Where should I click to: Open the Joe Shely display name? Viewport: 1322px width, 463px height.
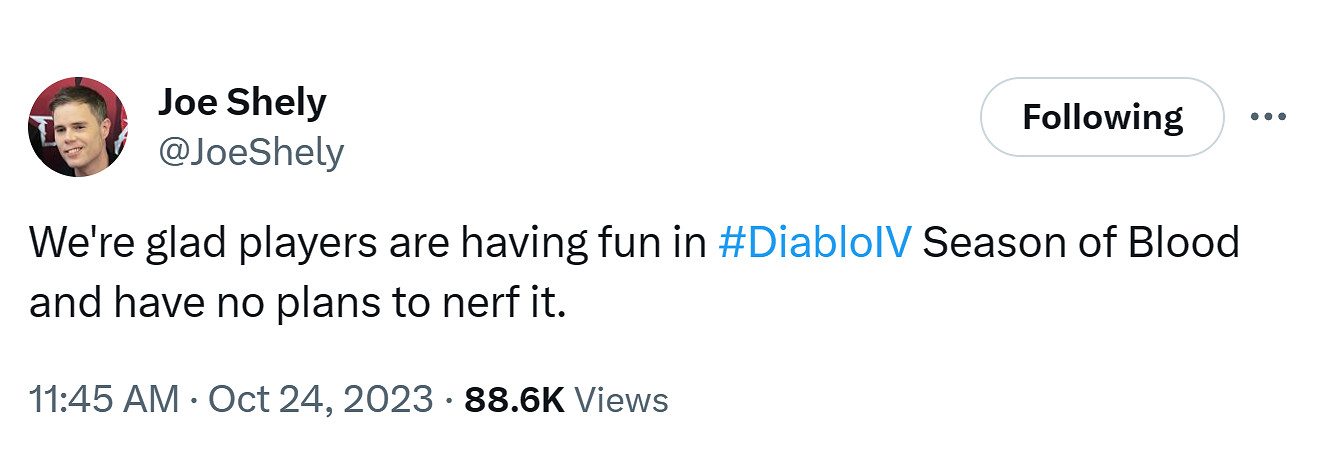click(x=242, y=102)
